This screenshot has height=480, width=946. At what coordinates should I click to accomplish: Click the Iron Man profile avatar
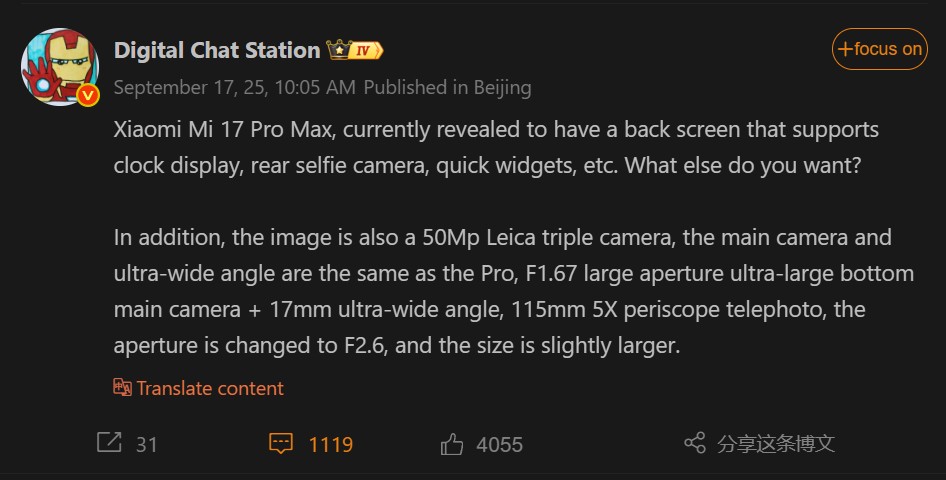pos(59,65)
